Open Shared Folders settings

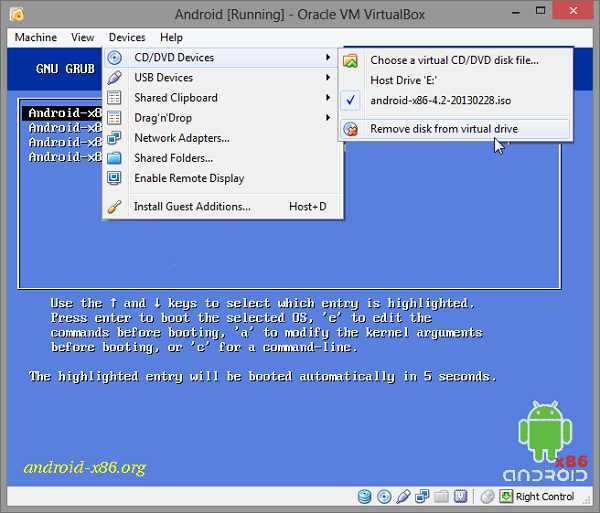222,158
